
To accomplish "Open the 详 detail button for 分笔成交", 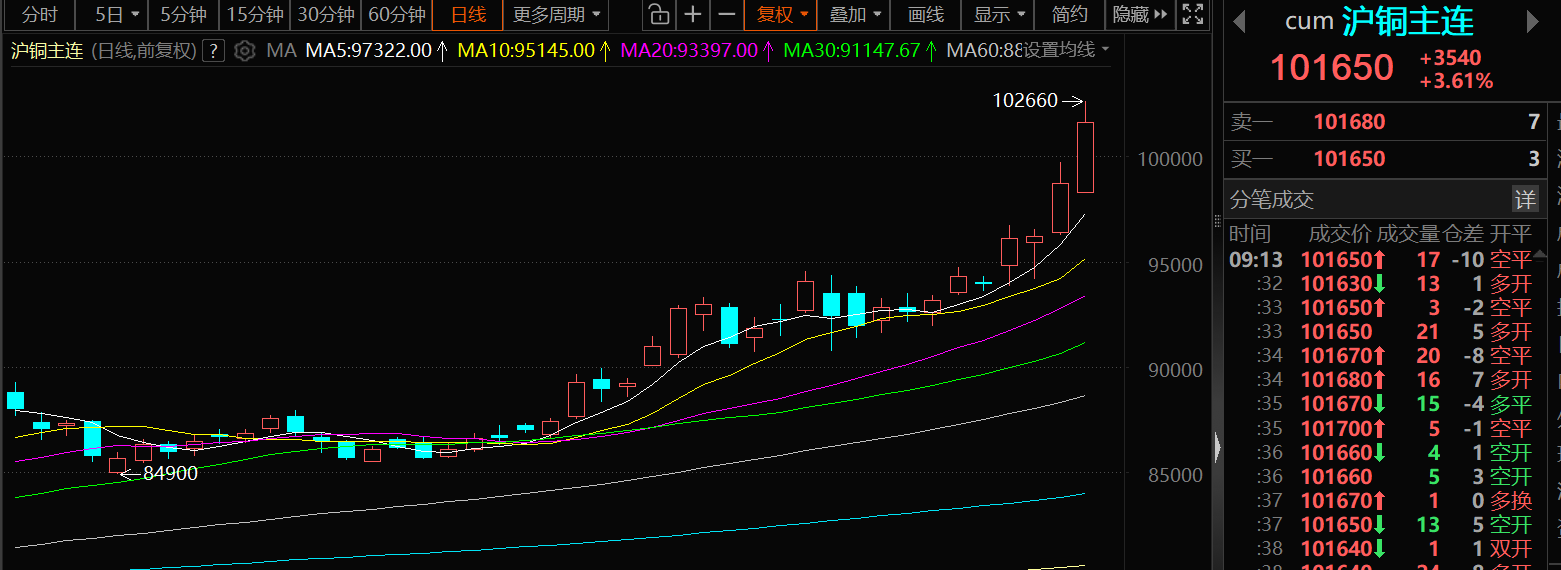I will 1524,199.
